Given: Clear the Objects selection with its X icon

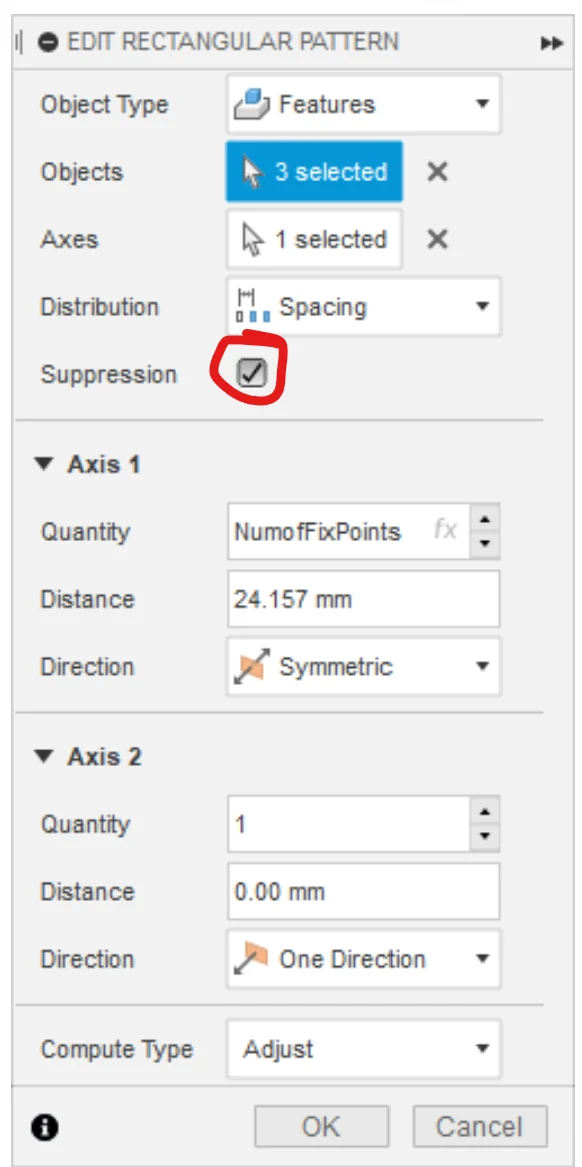Looking at the screenshot, I should [x=438, y=172].
